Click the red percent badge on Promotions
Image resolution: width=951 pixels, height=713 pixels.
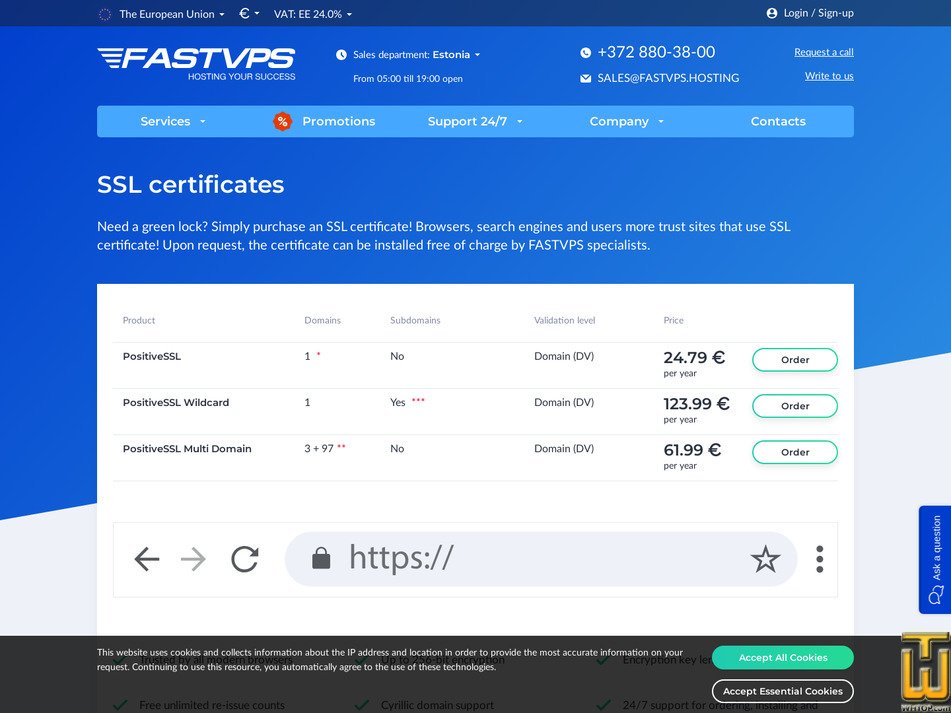click(x=282, y=121)
